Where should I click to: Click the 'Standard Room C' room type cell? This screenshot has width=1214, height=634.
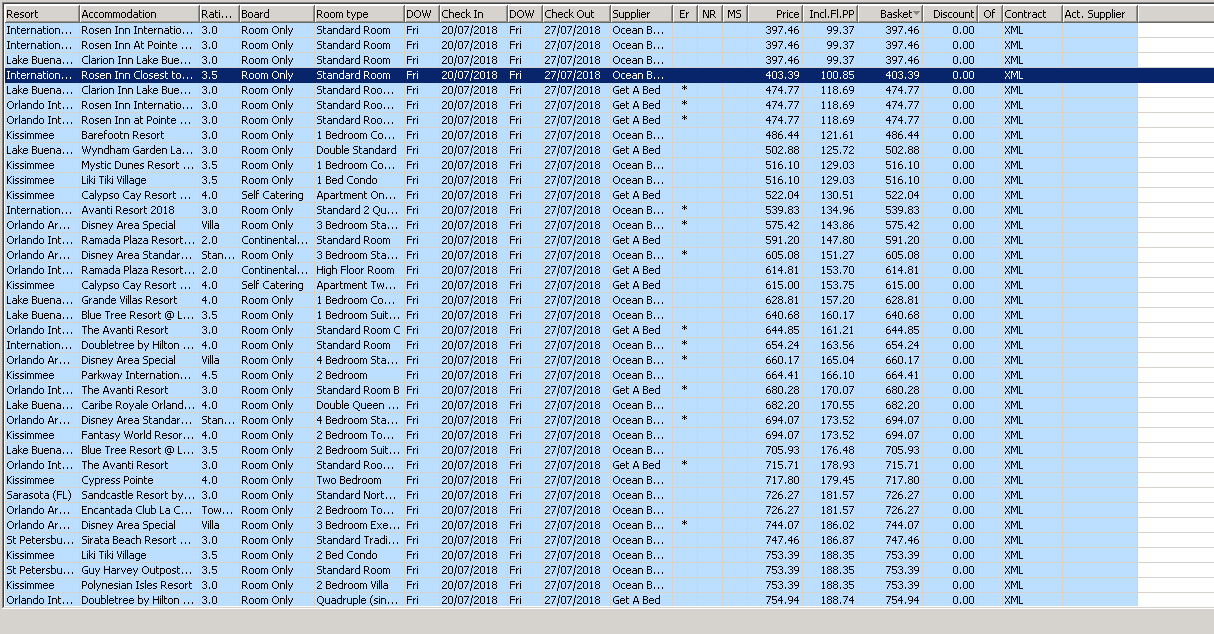[359, 330]
